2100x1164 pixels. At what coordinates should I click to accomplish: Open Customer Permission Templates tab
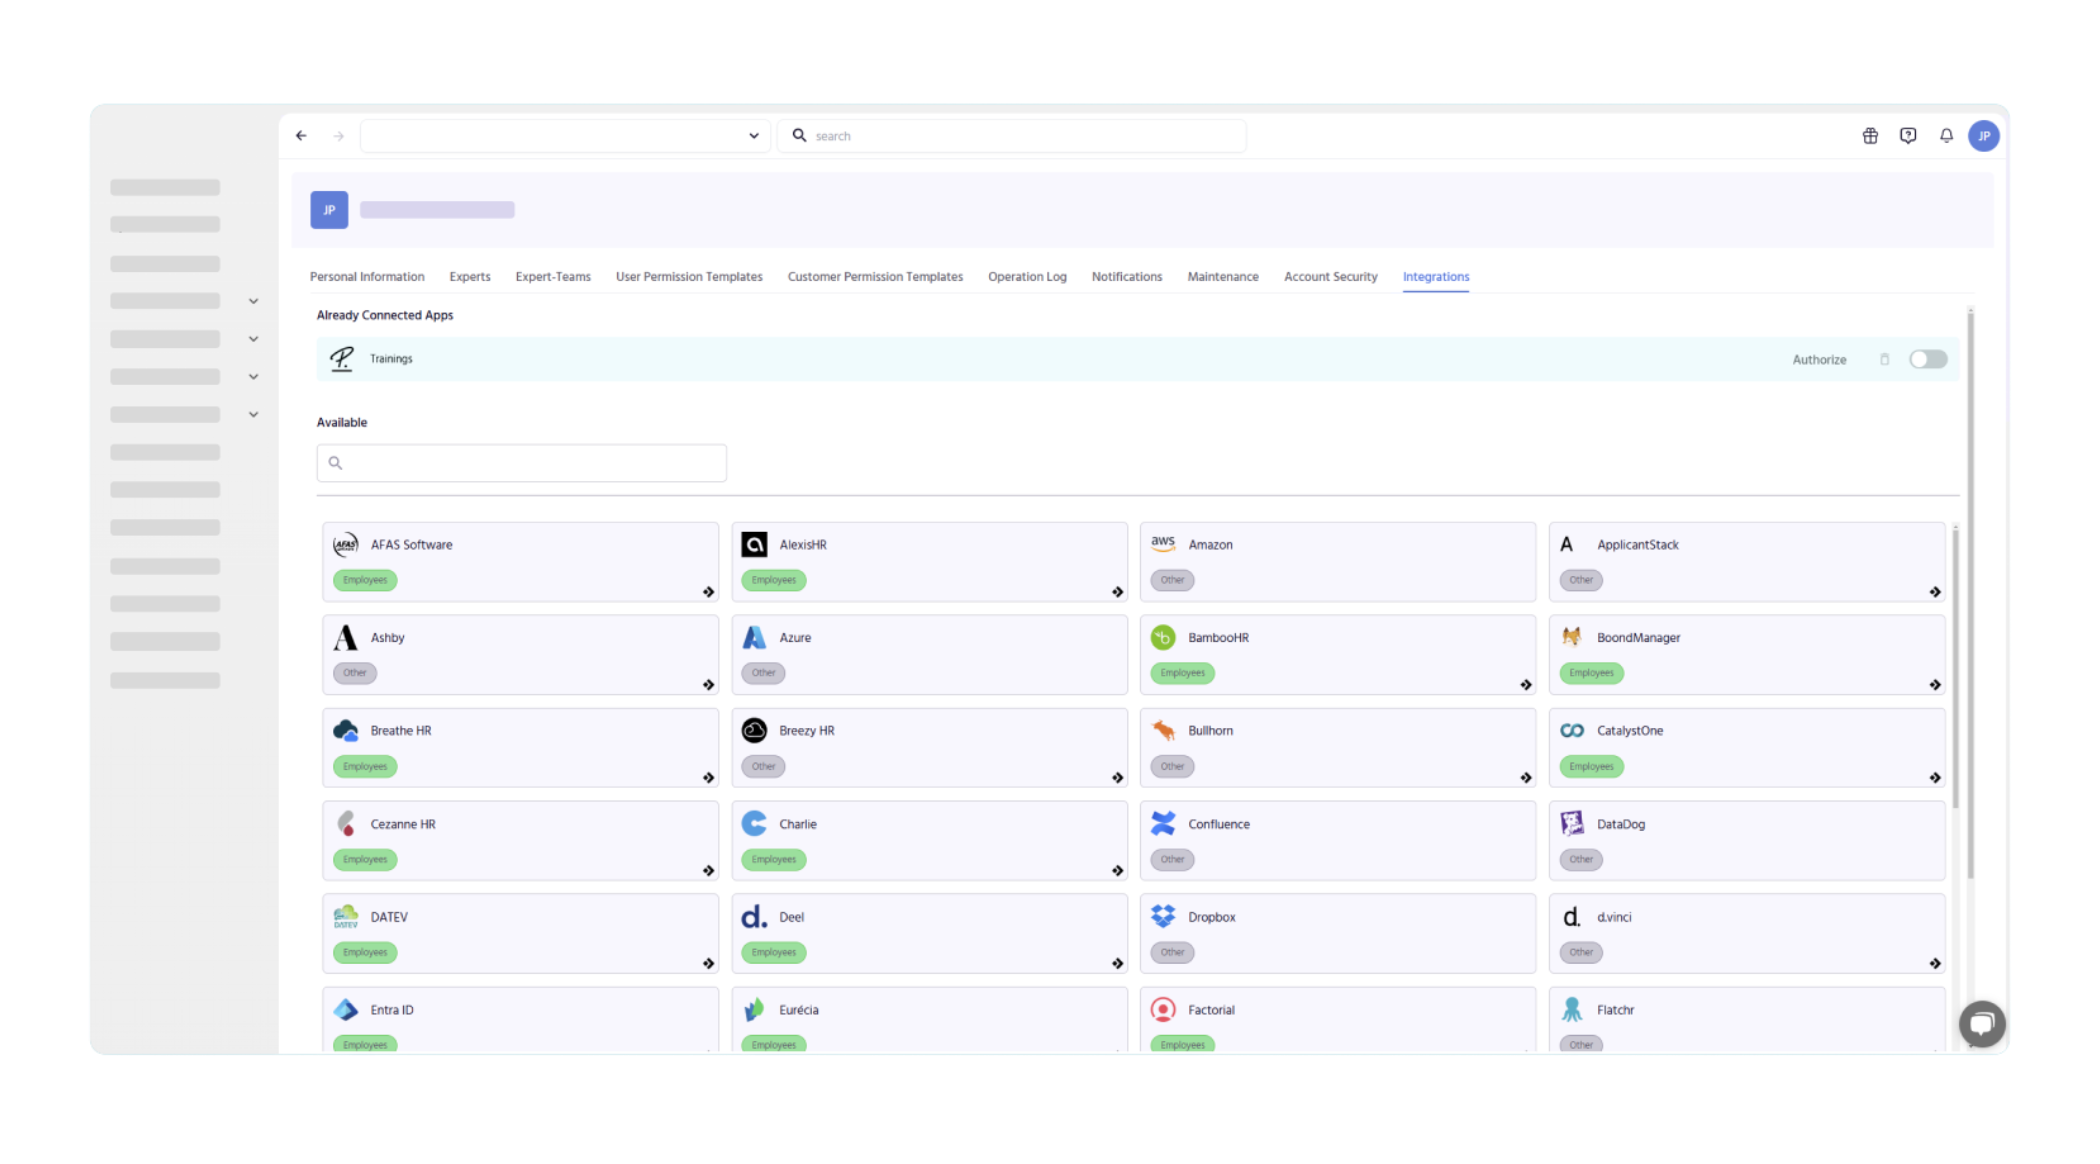[875, 277]
